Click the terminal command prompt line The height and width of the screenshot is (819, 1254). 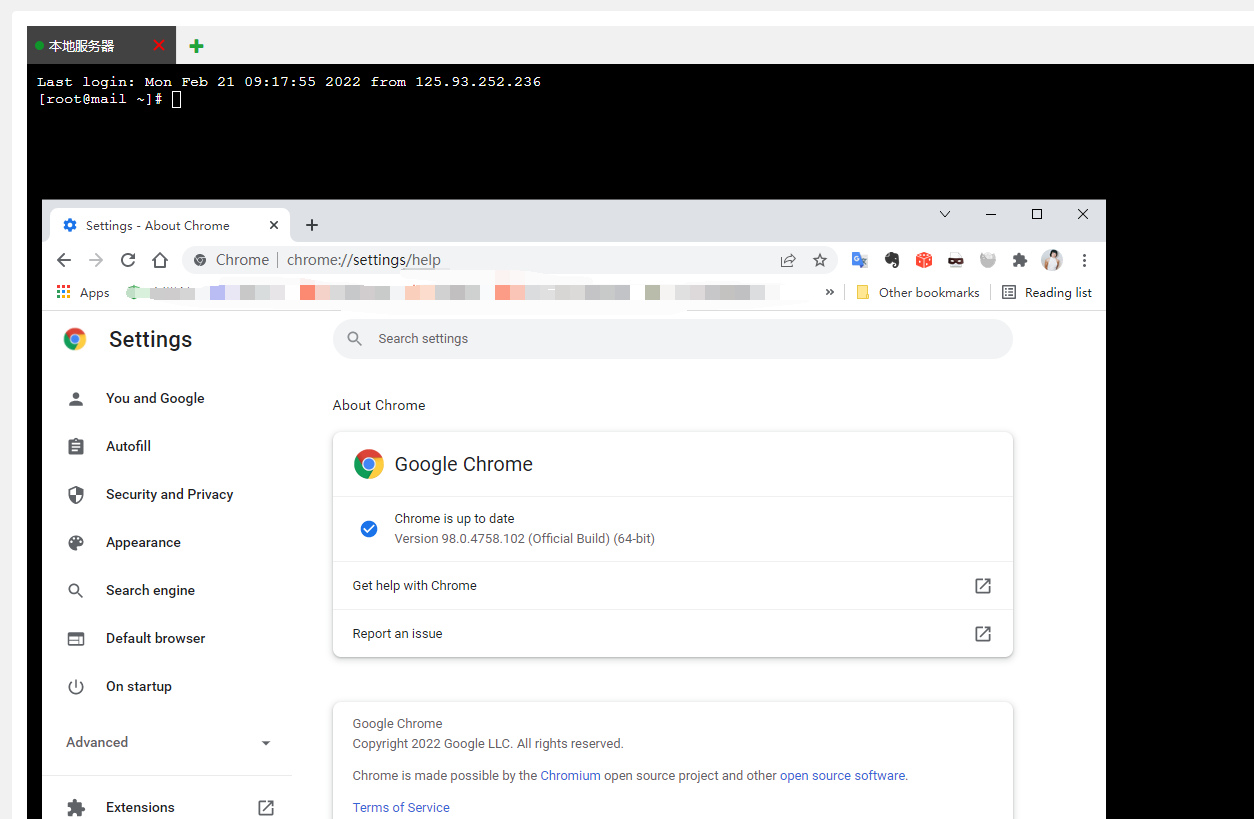pyautogui.click(x=109, y=99)
